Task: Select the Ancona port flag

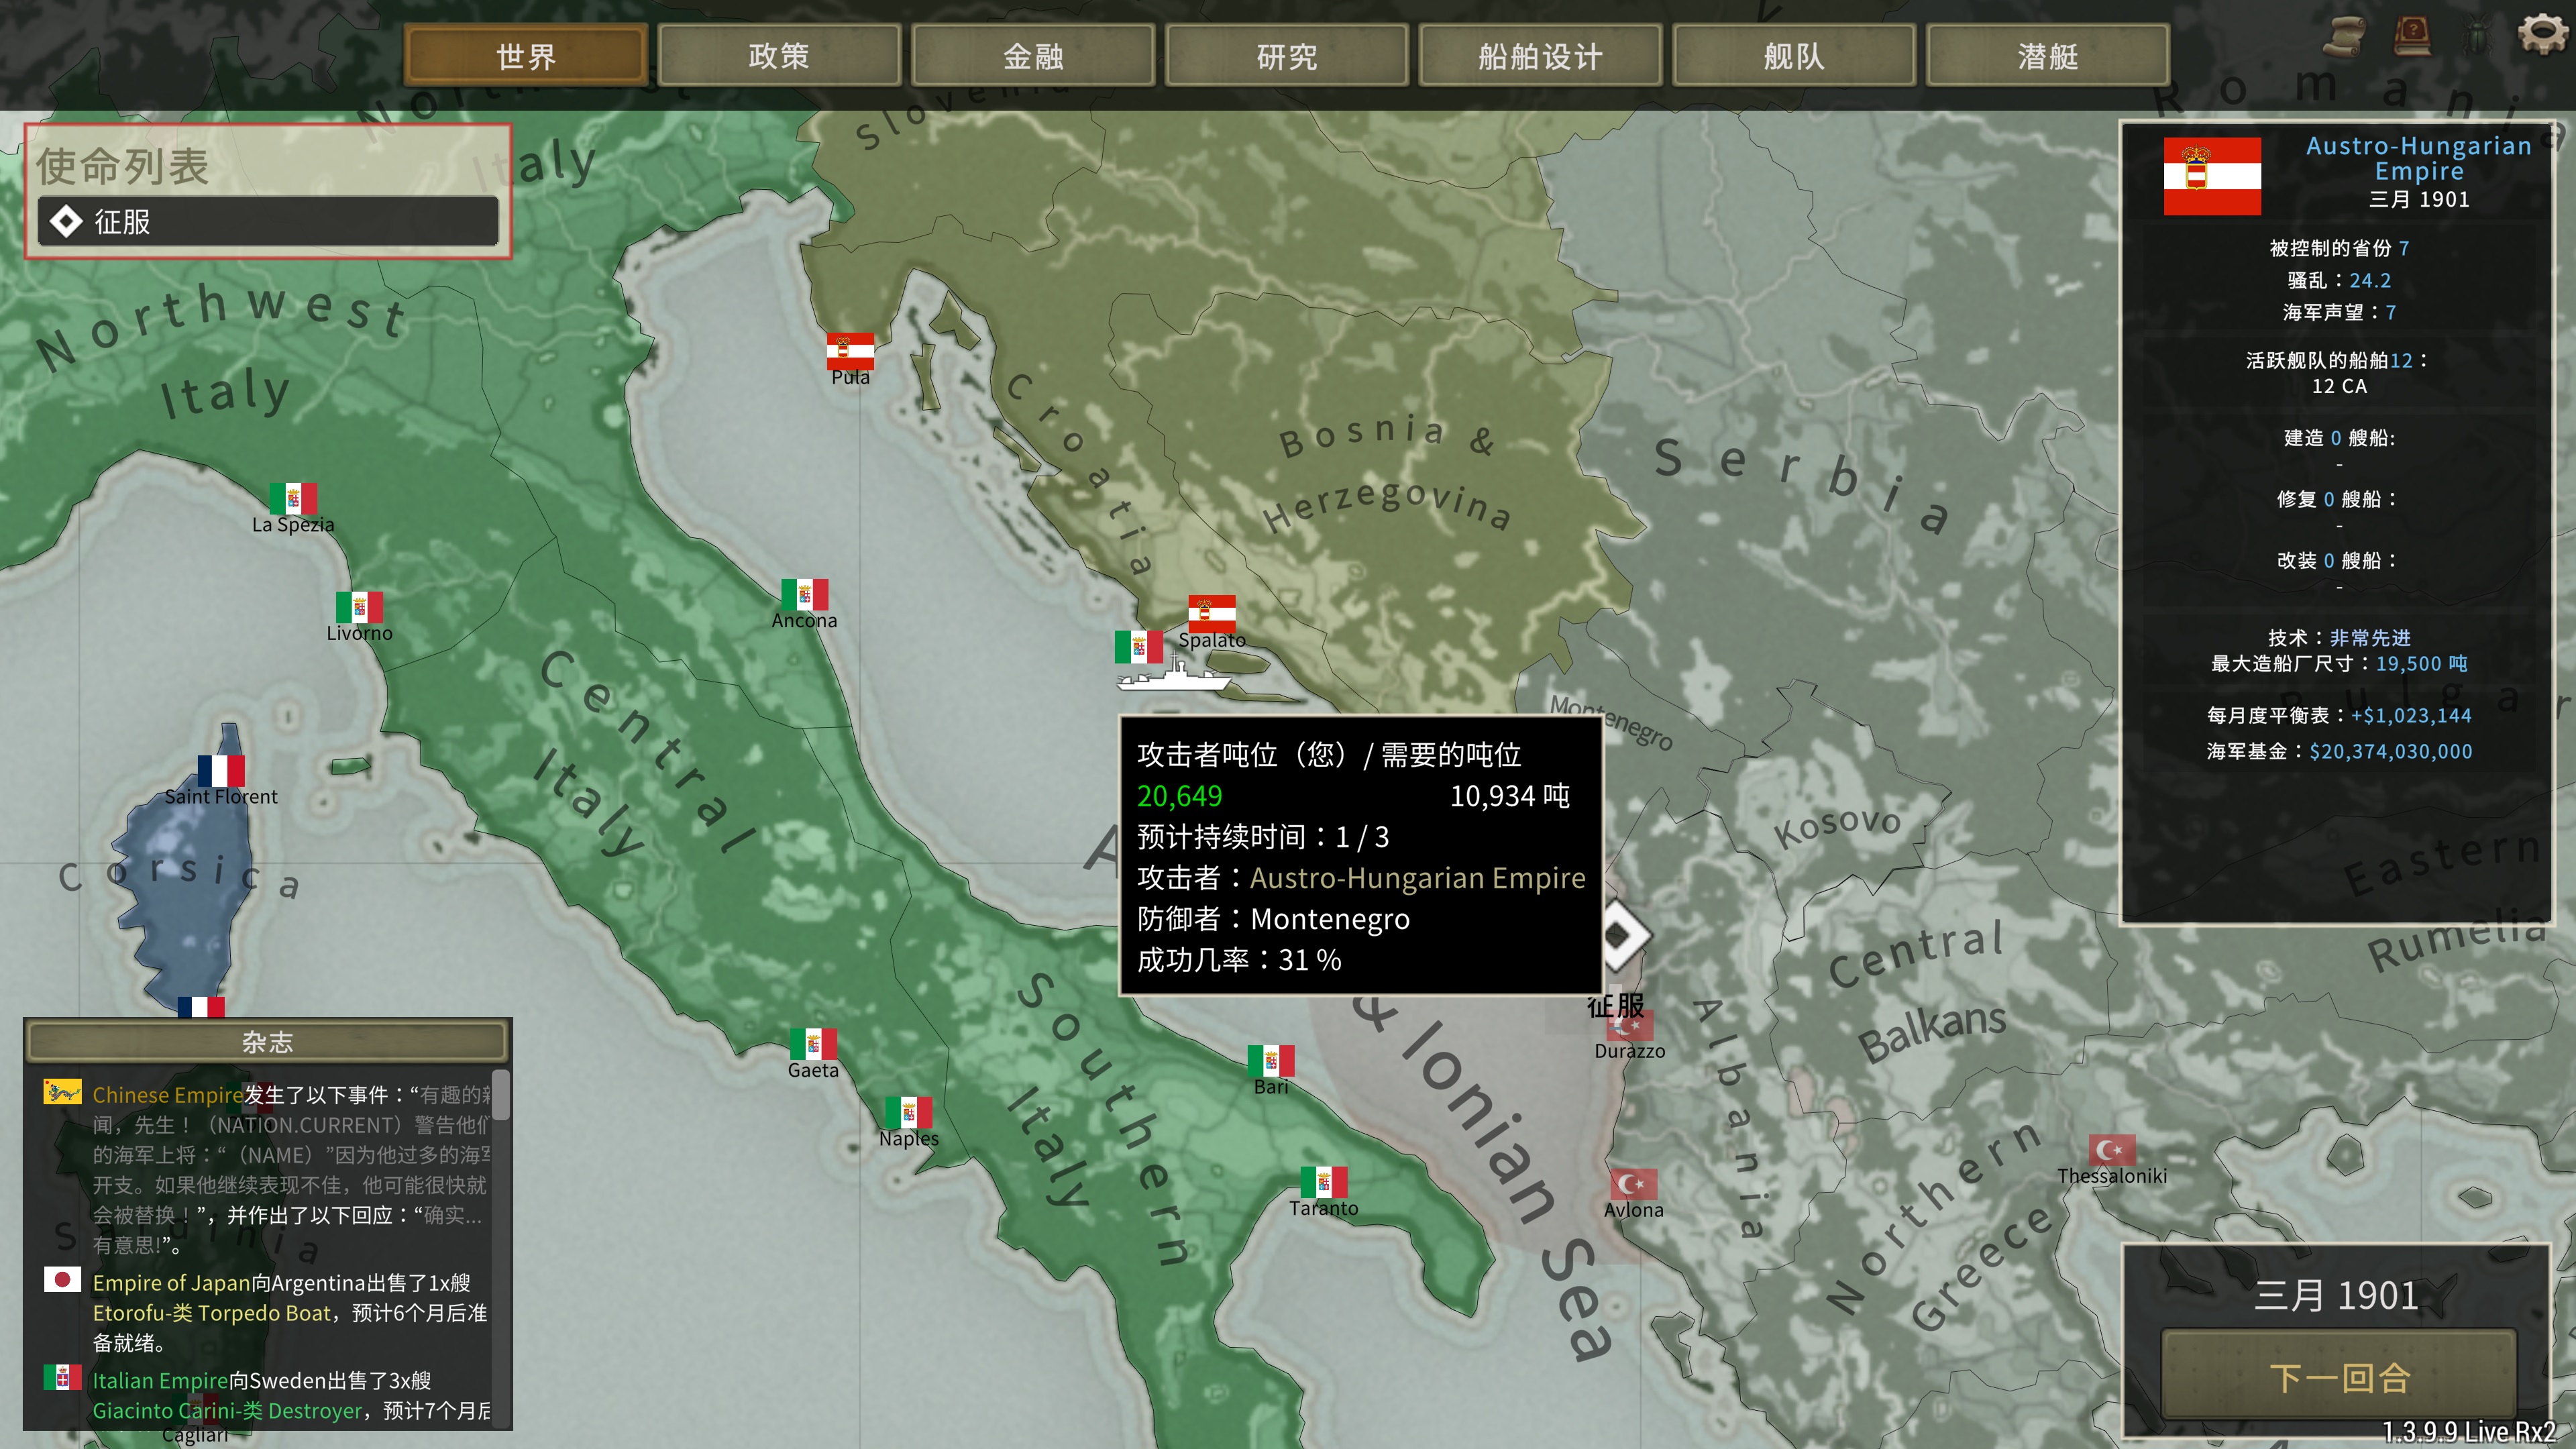Action: (x=805, y=594)
